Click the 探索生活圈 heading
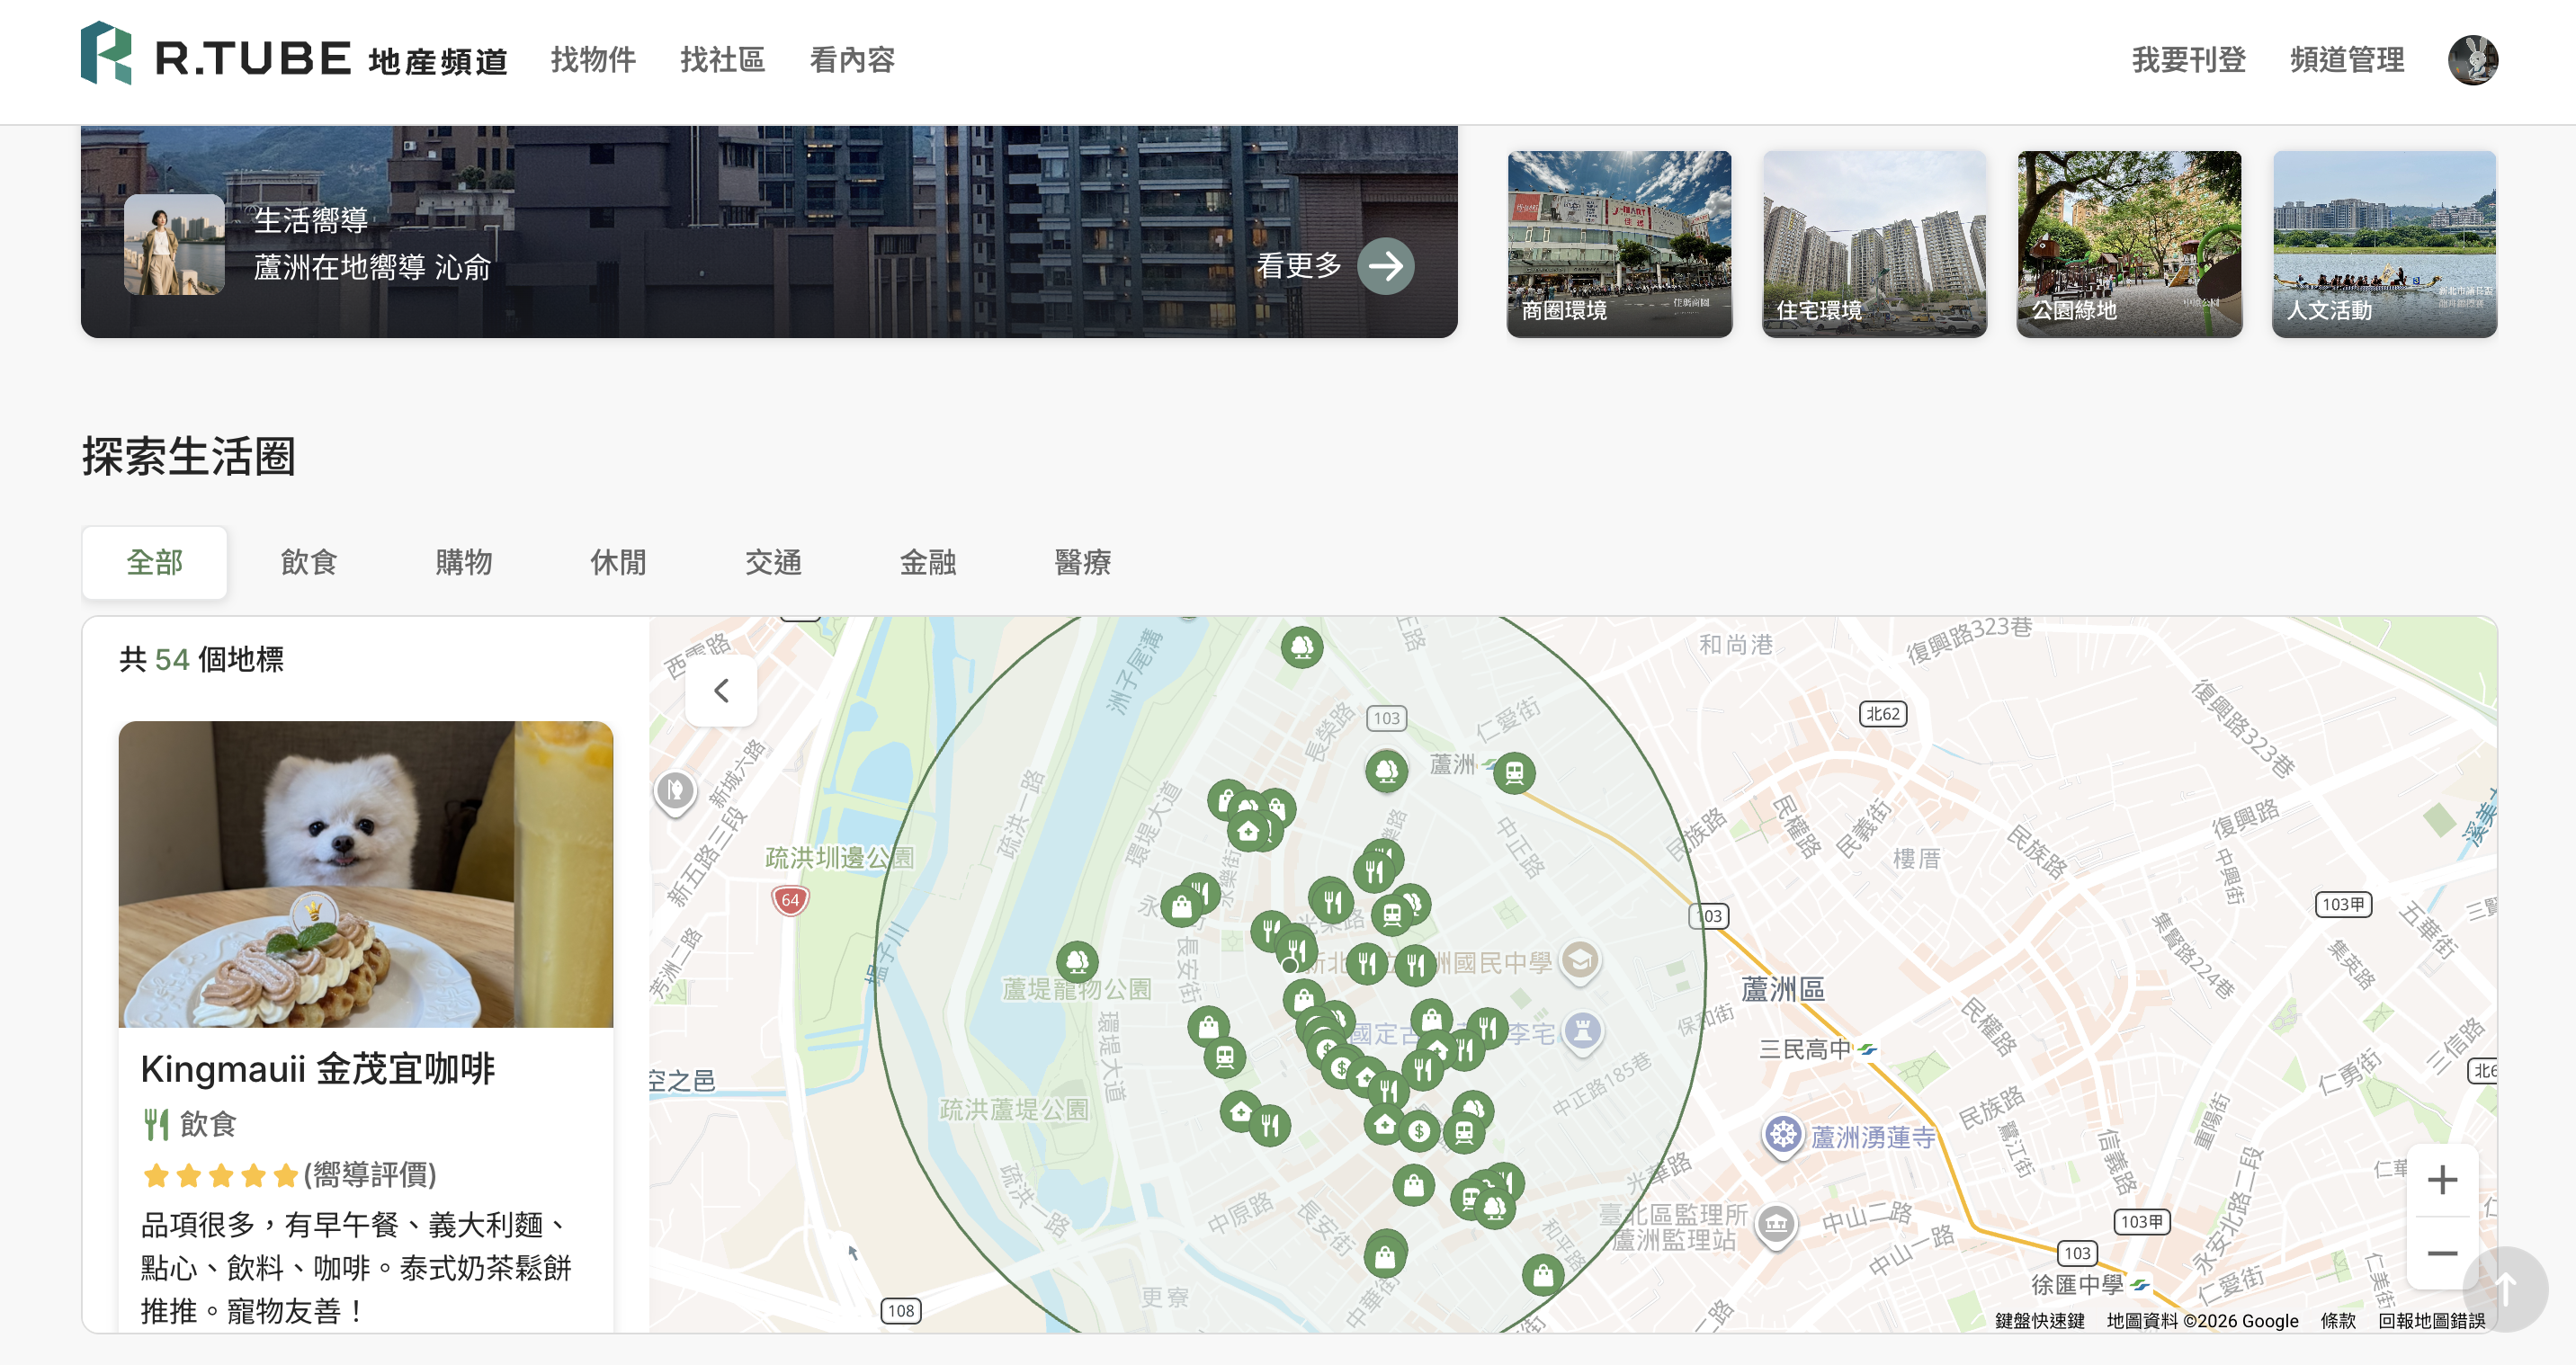This screenshot has width=2576, height=1365. 189,457
